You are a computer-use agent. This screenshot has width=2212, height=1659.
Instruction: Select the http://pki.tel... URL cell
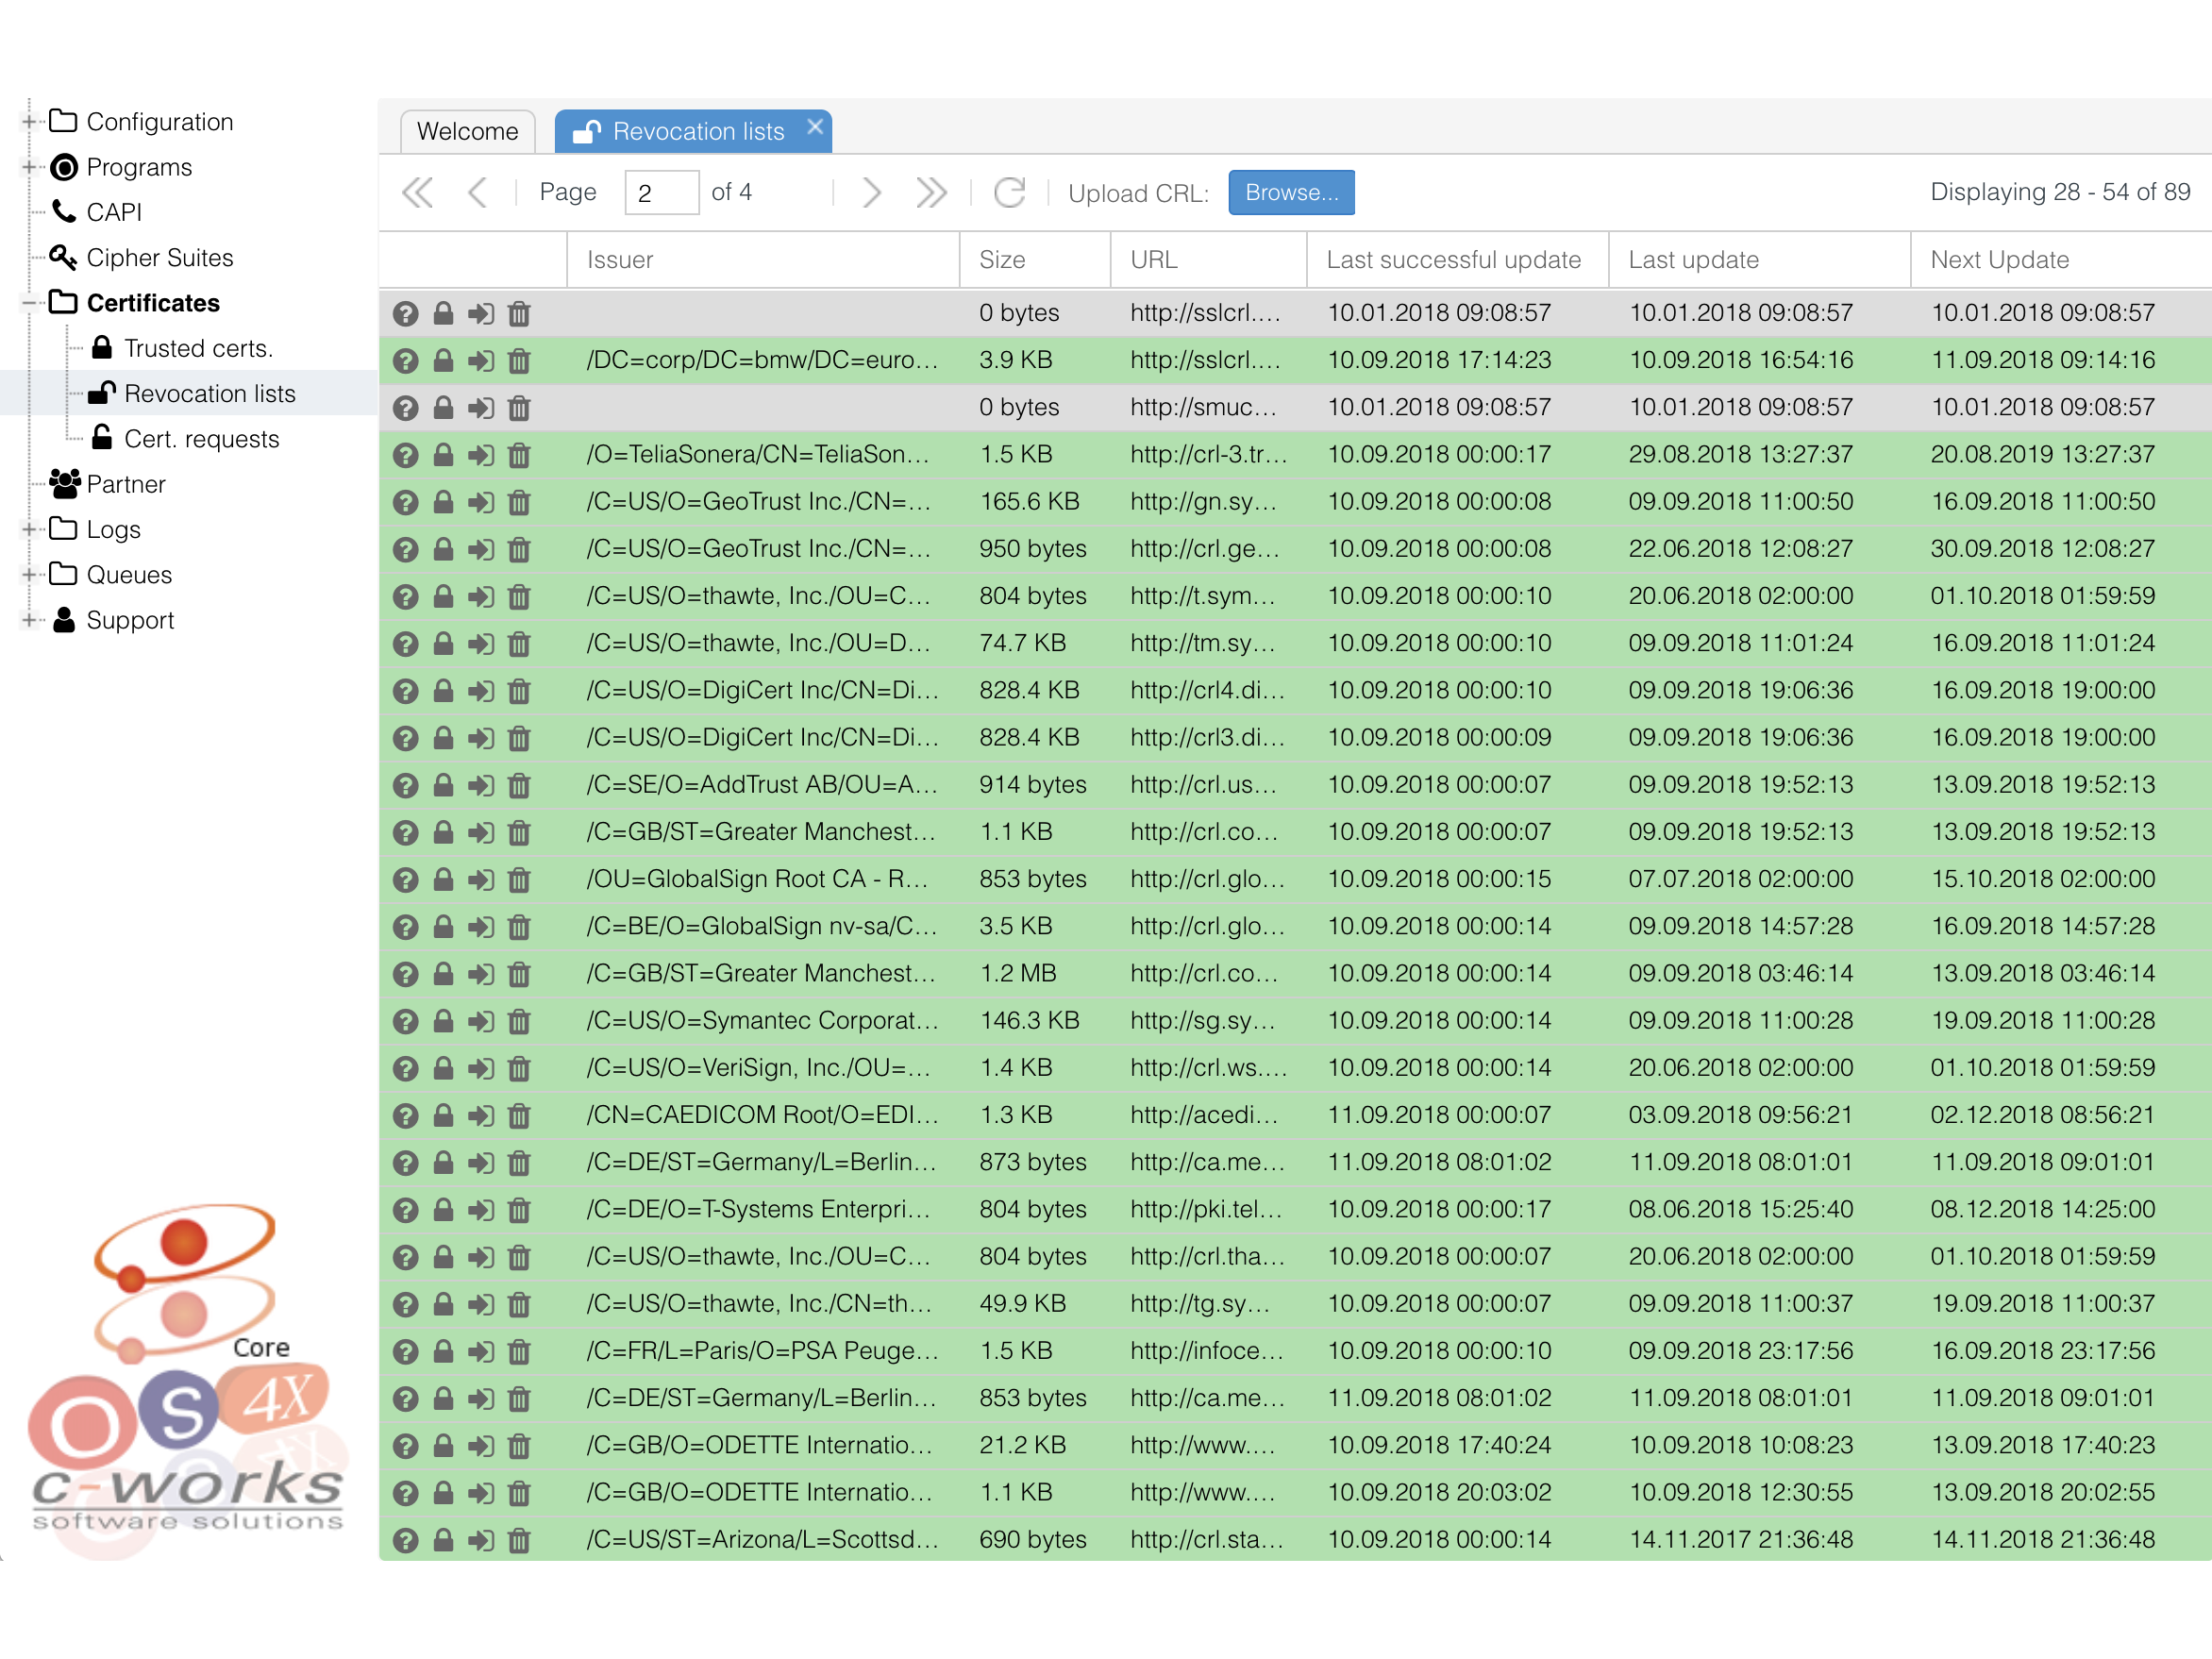1208,1210
